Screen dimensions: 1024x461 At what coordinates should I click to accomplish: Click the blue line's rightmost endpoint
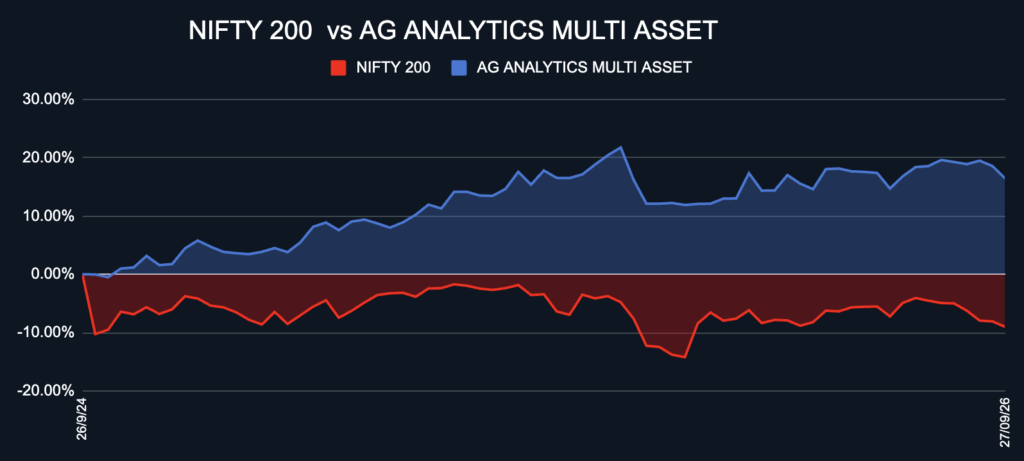[1004, 178]
